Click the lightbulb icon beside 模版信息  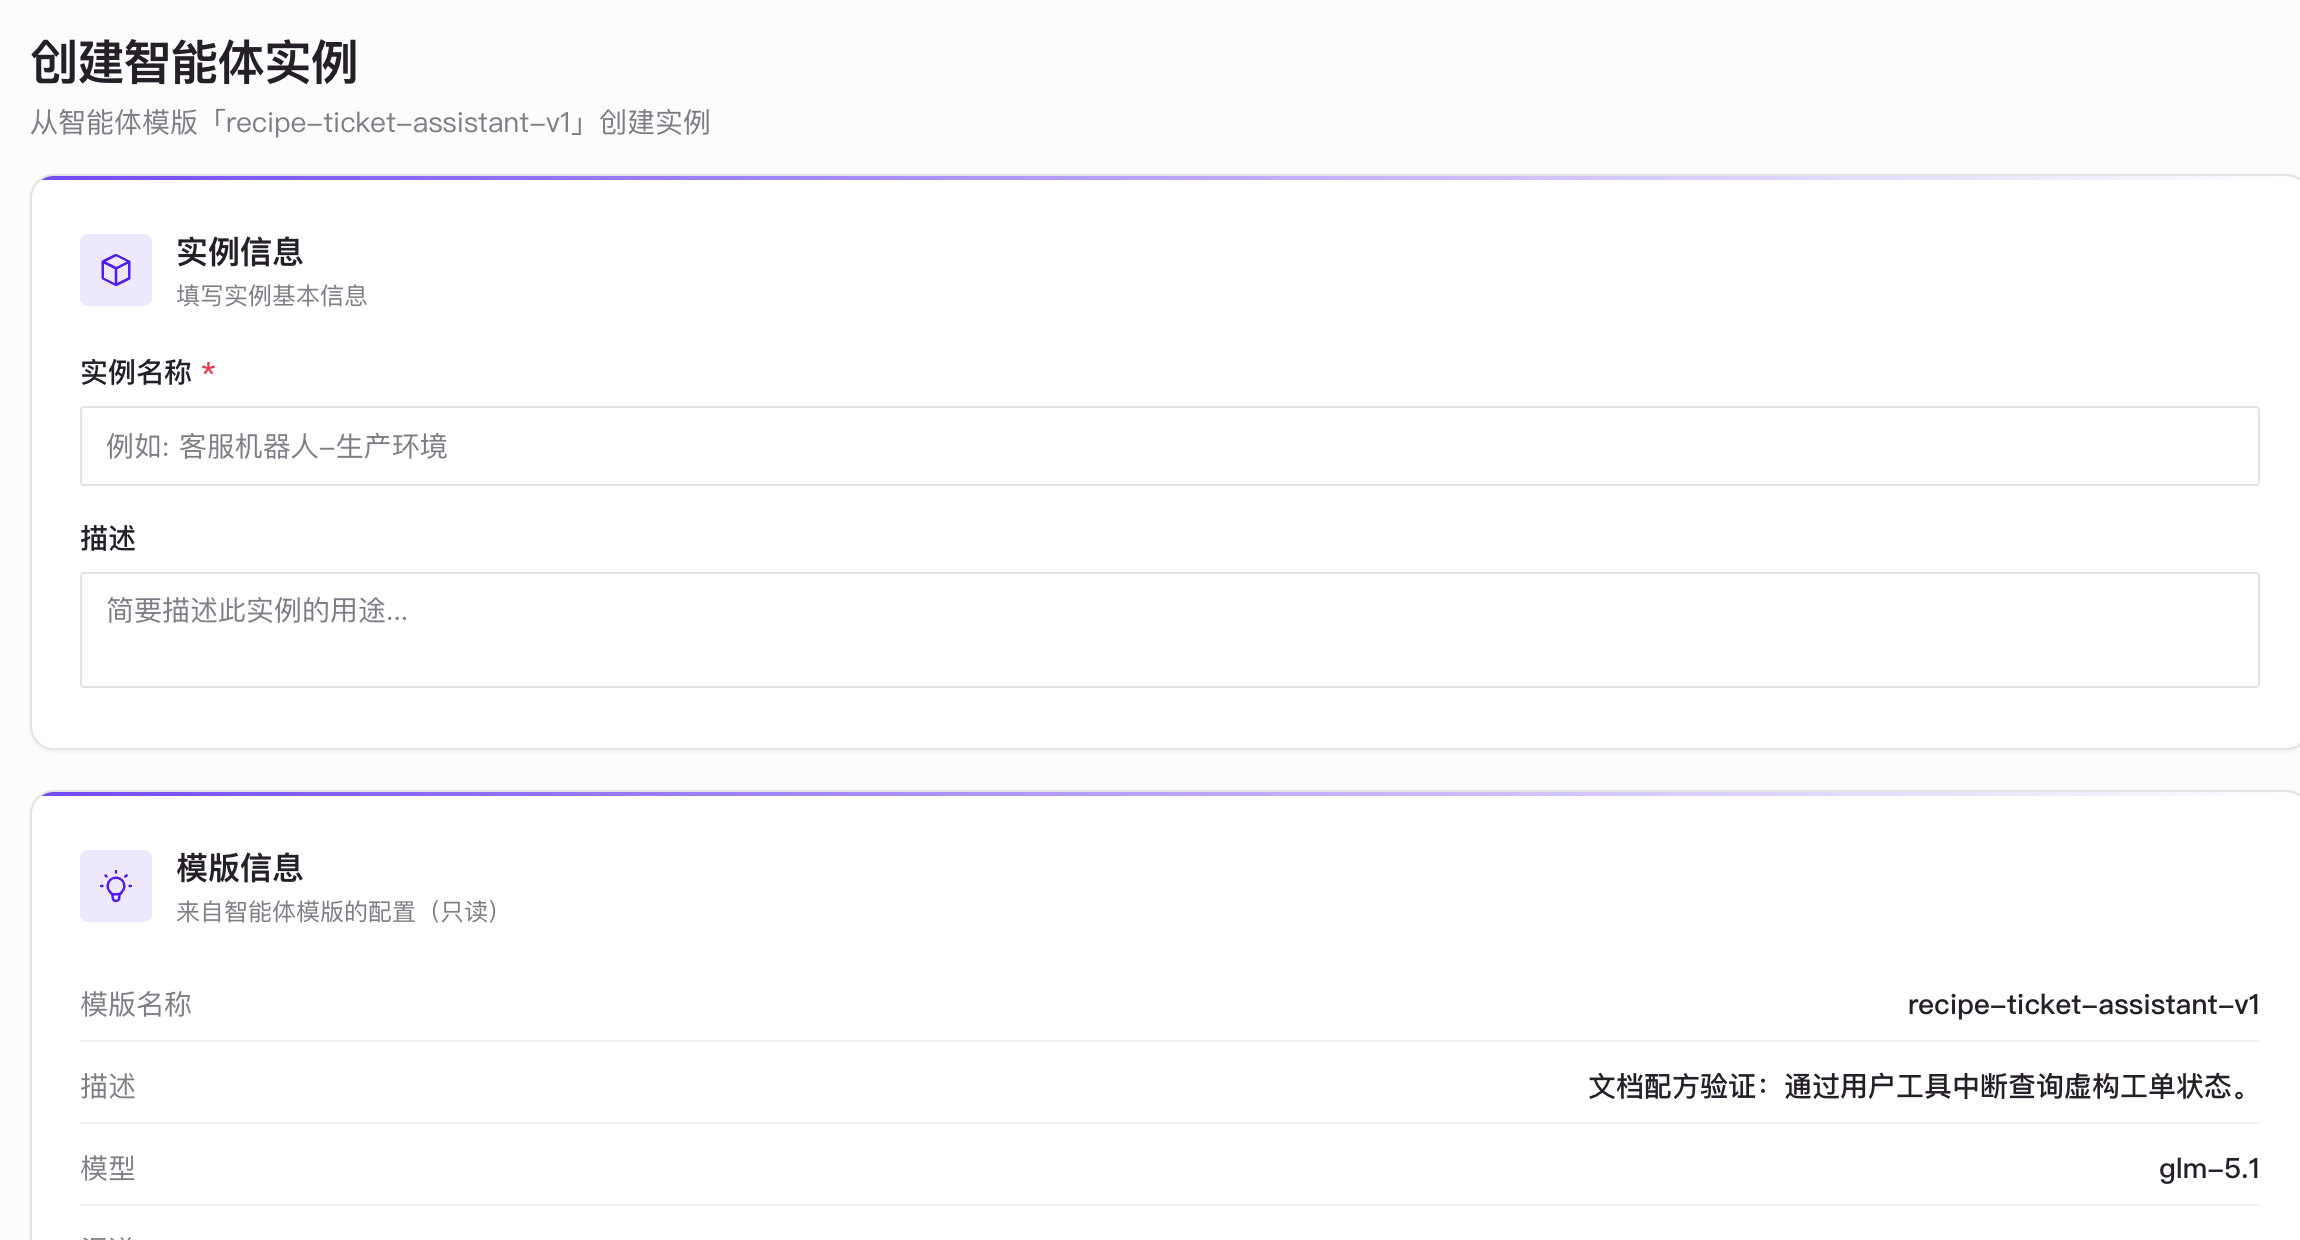click(x=116, y=886)
